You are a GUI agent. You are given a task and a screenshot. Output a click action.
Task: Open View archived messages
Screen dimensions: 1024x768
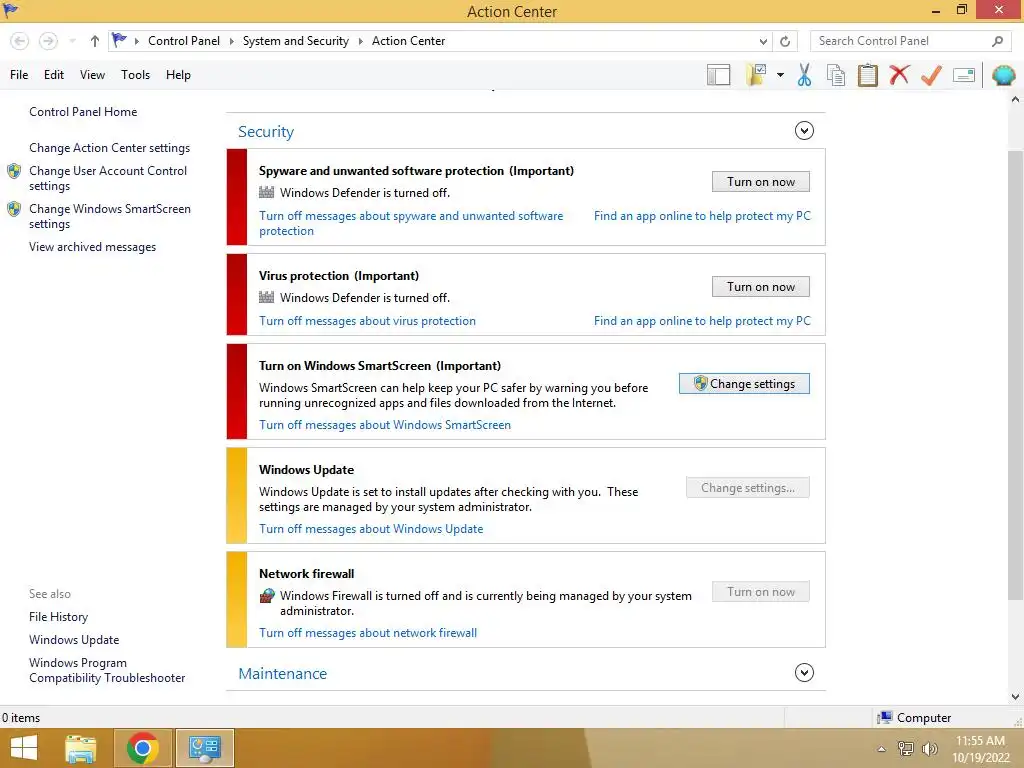(x=92, y=247)
